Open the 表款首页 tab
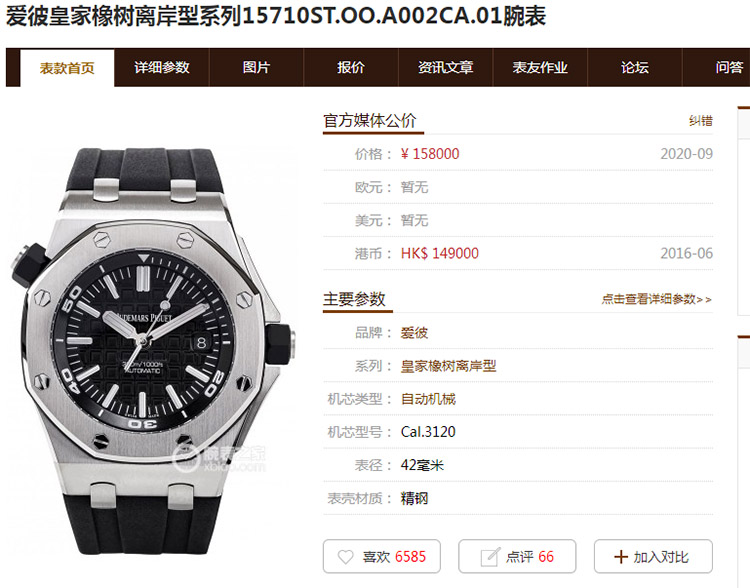Image resolution: width=750 pixels, height=588 pixels. click(x=67, y=67)
